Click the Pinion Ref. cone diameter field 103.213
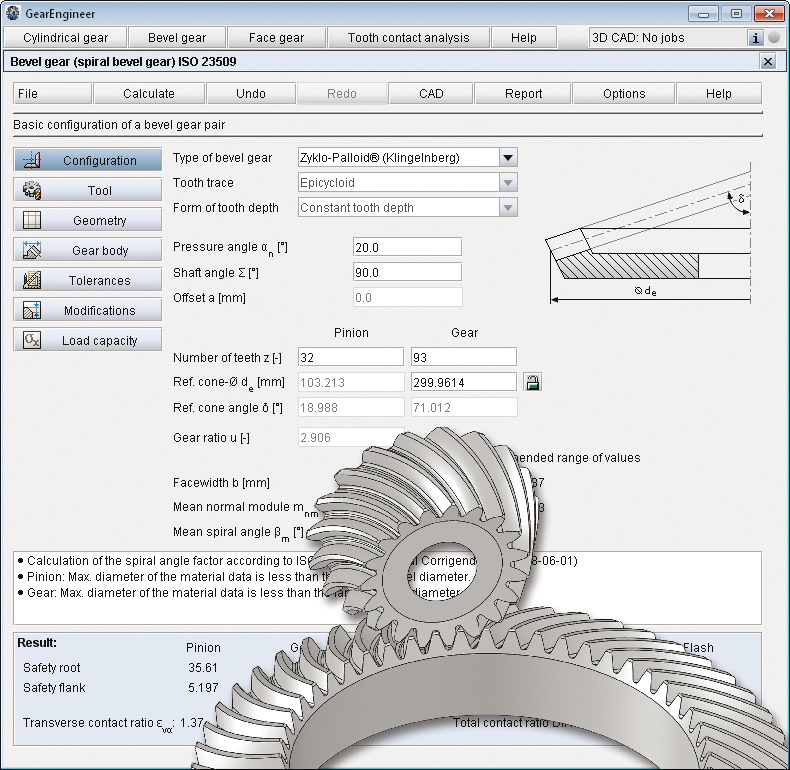790x770 pixels. pyautogui.click(x=351, y=382)
